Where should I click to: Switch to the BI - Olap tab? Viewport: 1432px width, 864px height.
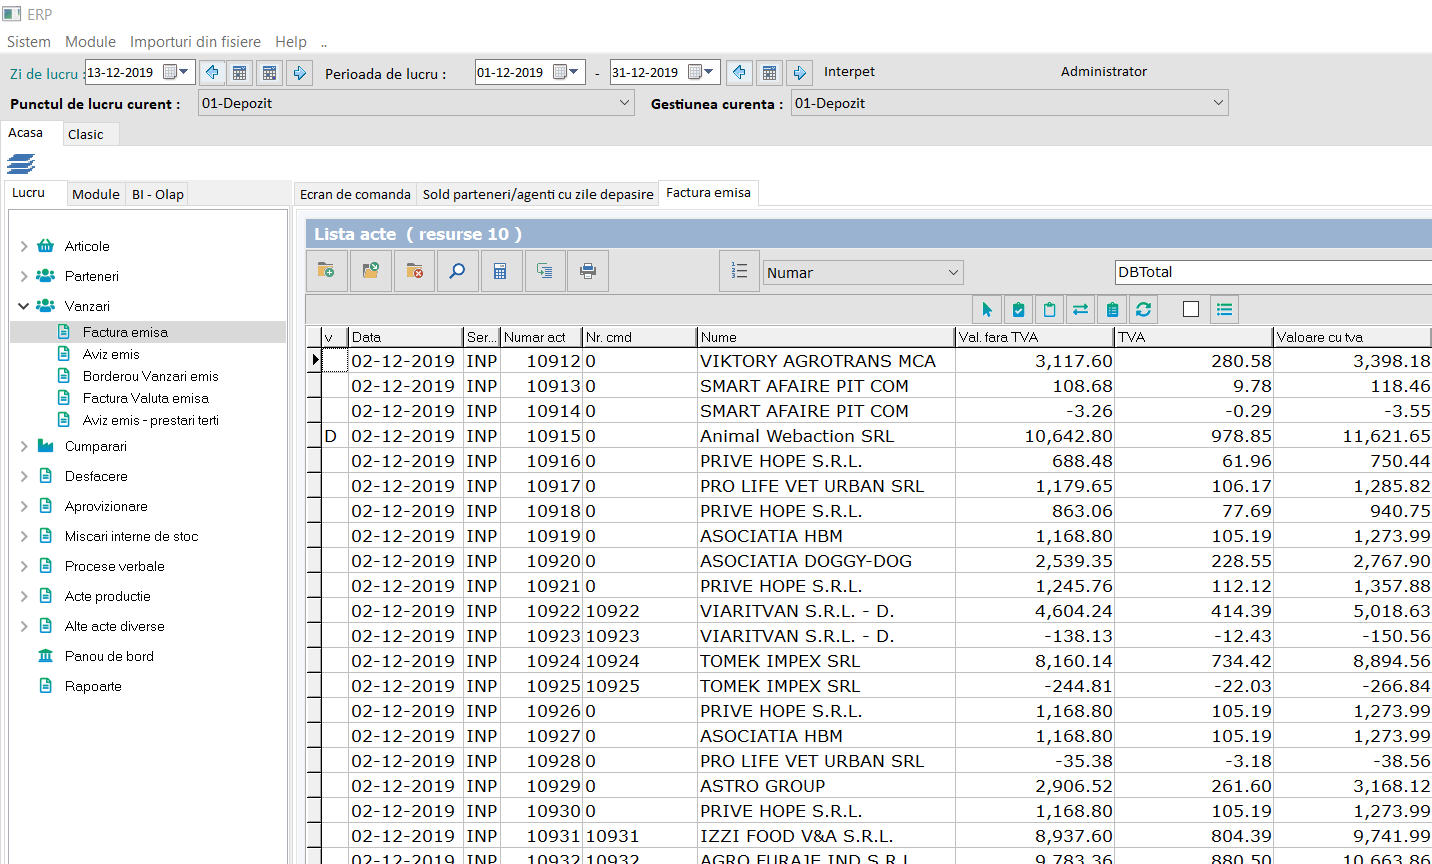158,194
